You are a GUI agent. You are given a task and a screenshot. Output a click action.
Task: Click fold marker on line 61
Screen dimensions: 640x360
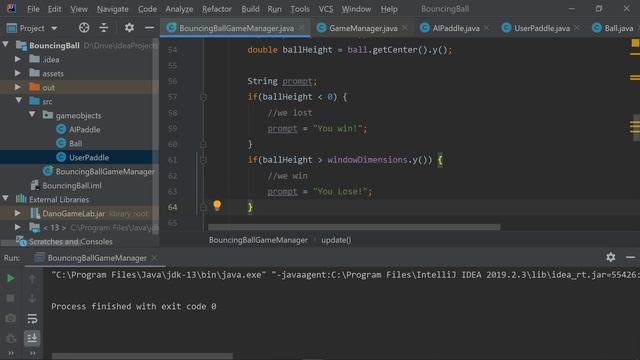pos(203,160)
